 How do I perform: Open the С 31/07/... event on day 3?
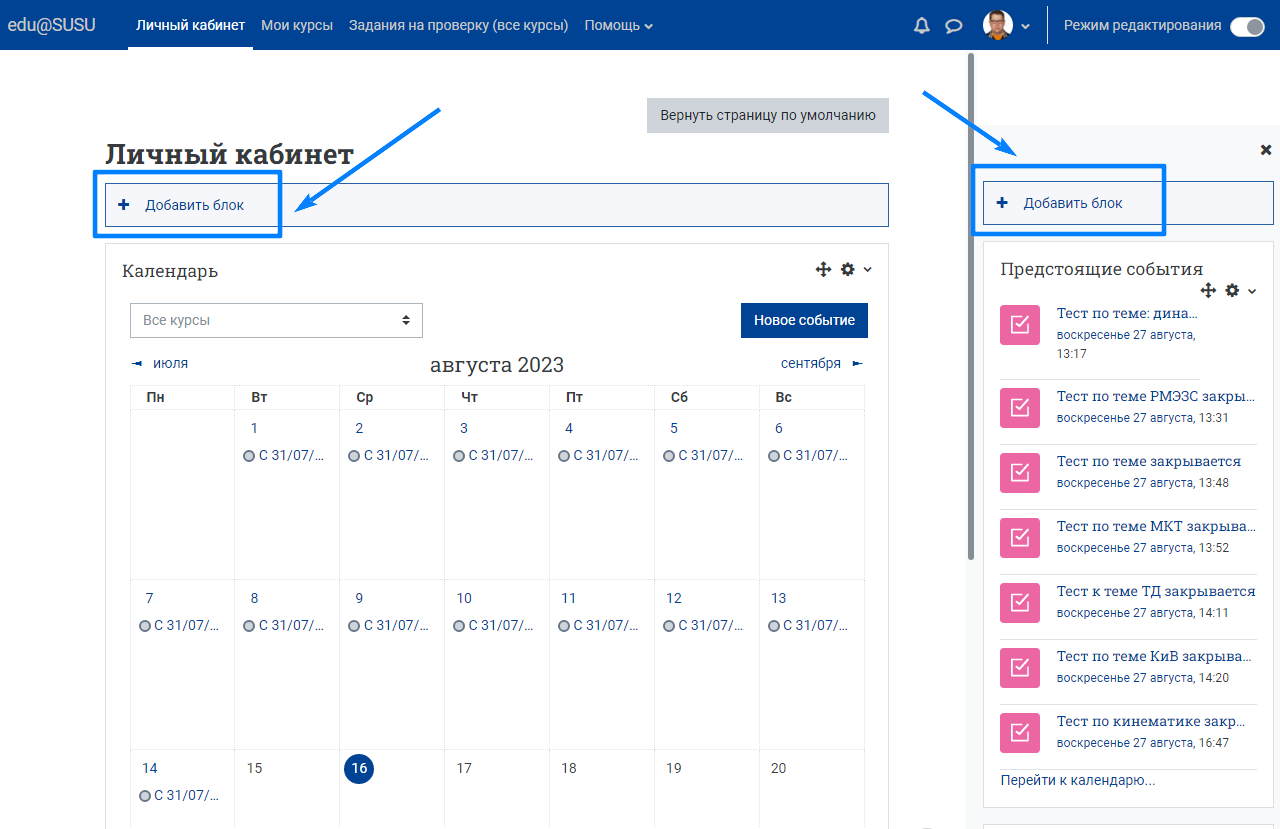pyautogui.click(x=492, y=455)
